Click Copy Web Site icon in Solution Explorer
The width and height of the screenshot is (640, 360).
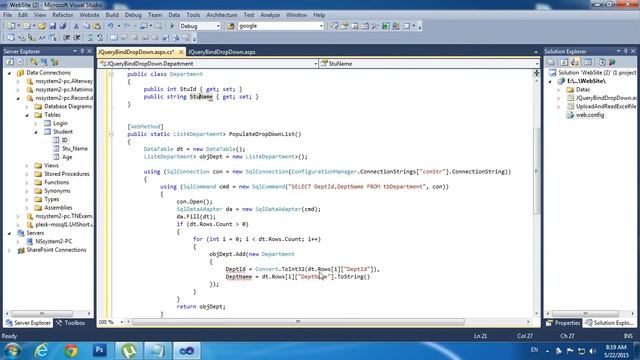[602, 62]
